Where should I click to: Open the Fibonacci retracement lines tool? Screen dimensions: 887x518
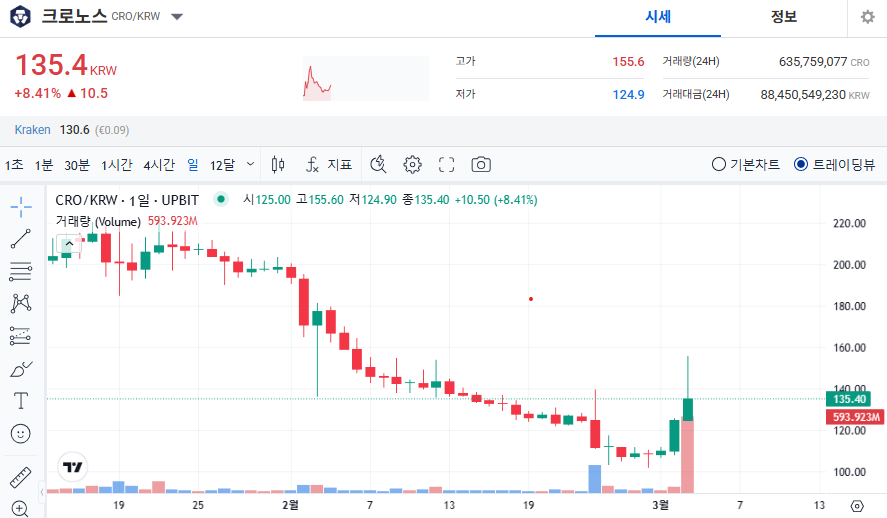click(x=21, y=271)
